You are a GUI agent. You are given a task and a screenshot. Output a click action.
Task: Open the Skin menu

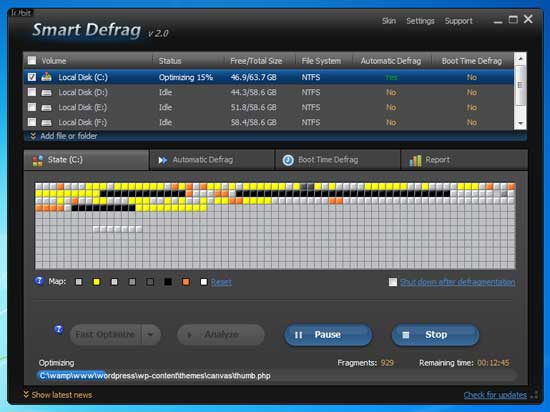[389, 21]
